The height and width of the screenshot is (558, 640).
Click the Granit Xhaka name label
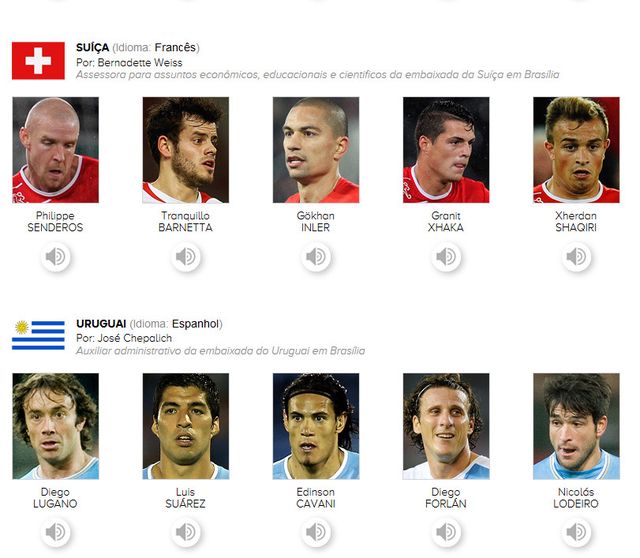pyautogui.click(x=446, y=222)
